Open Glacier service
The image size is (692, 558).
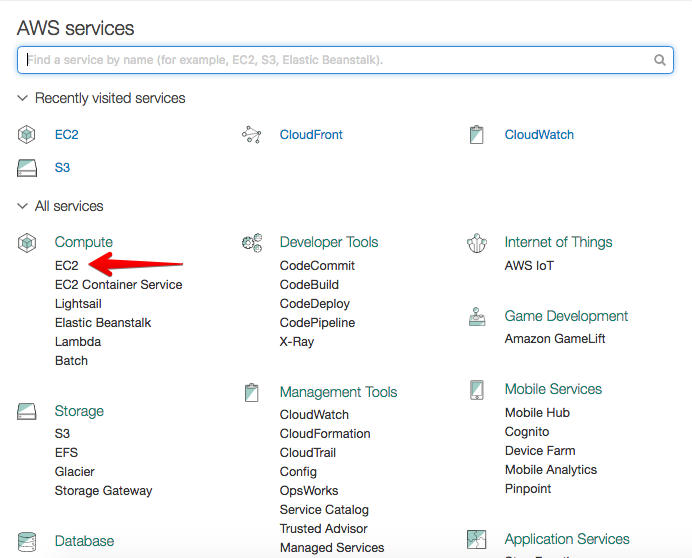[75, 471]
